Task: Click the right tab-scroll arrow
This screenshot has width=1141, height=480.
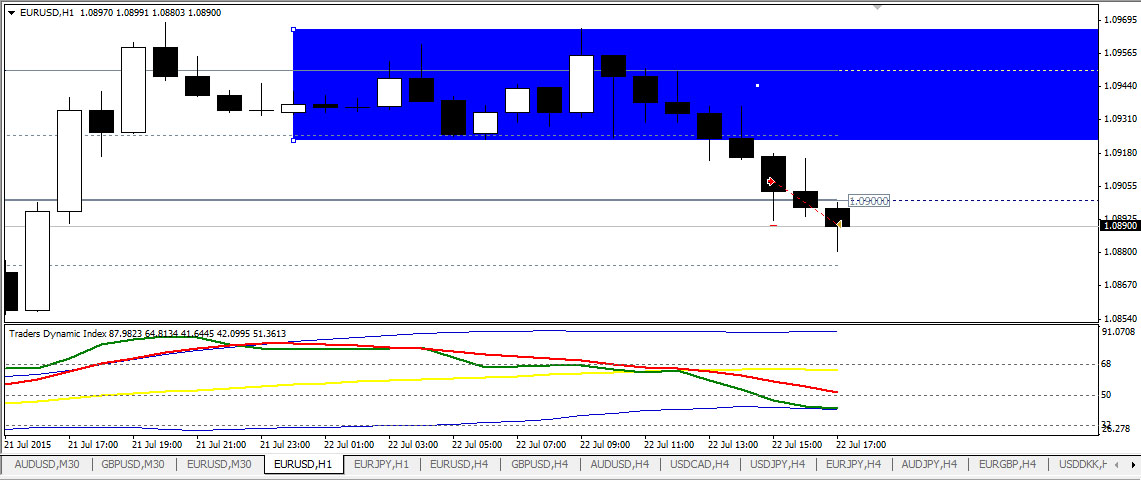Action: (x=1132, y=464)
